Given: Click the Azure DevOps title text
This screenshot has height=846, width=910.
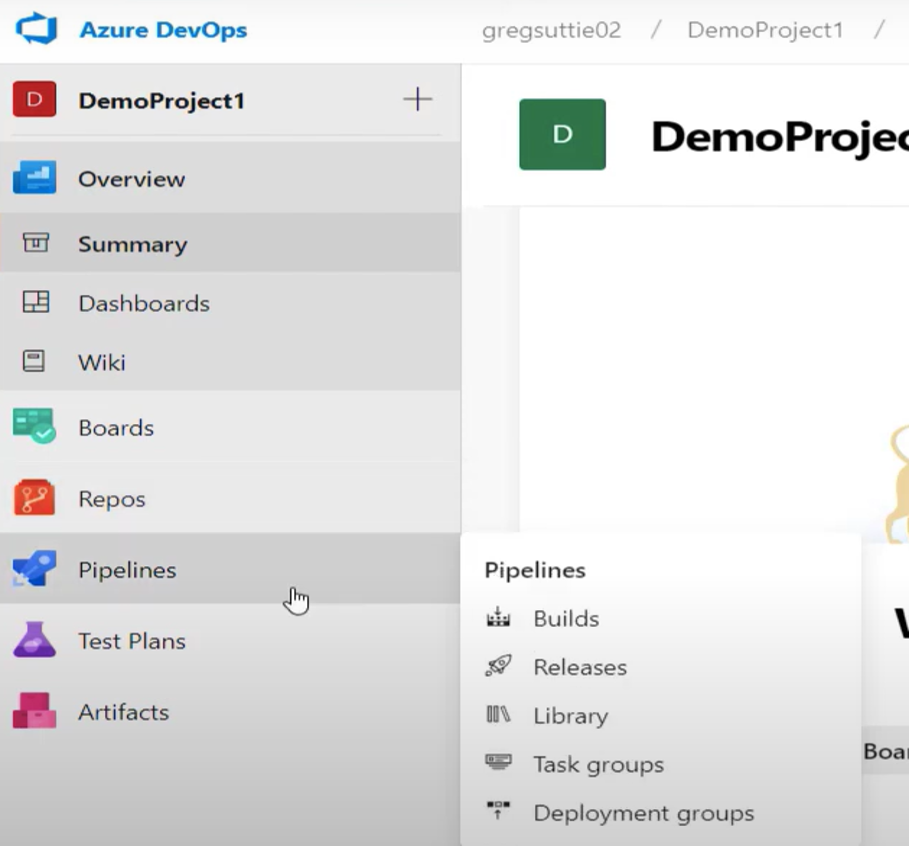Looking at the screenshot, I should point(163,30).
